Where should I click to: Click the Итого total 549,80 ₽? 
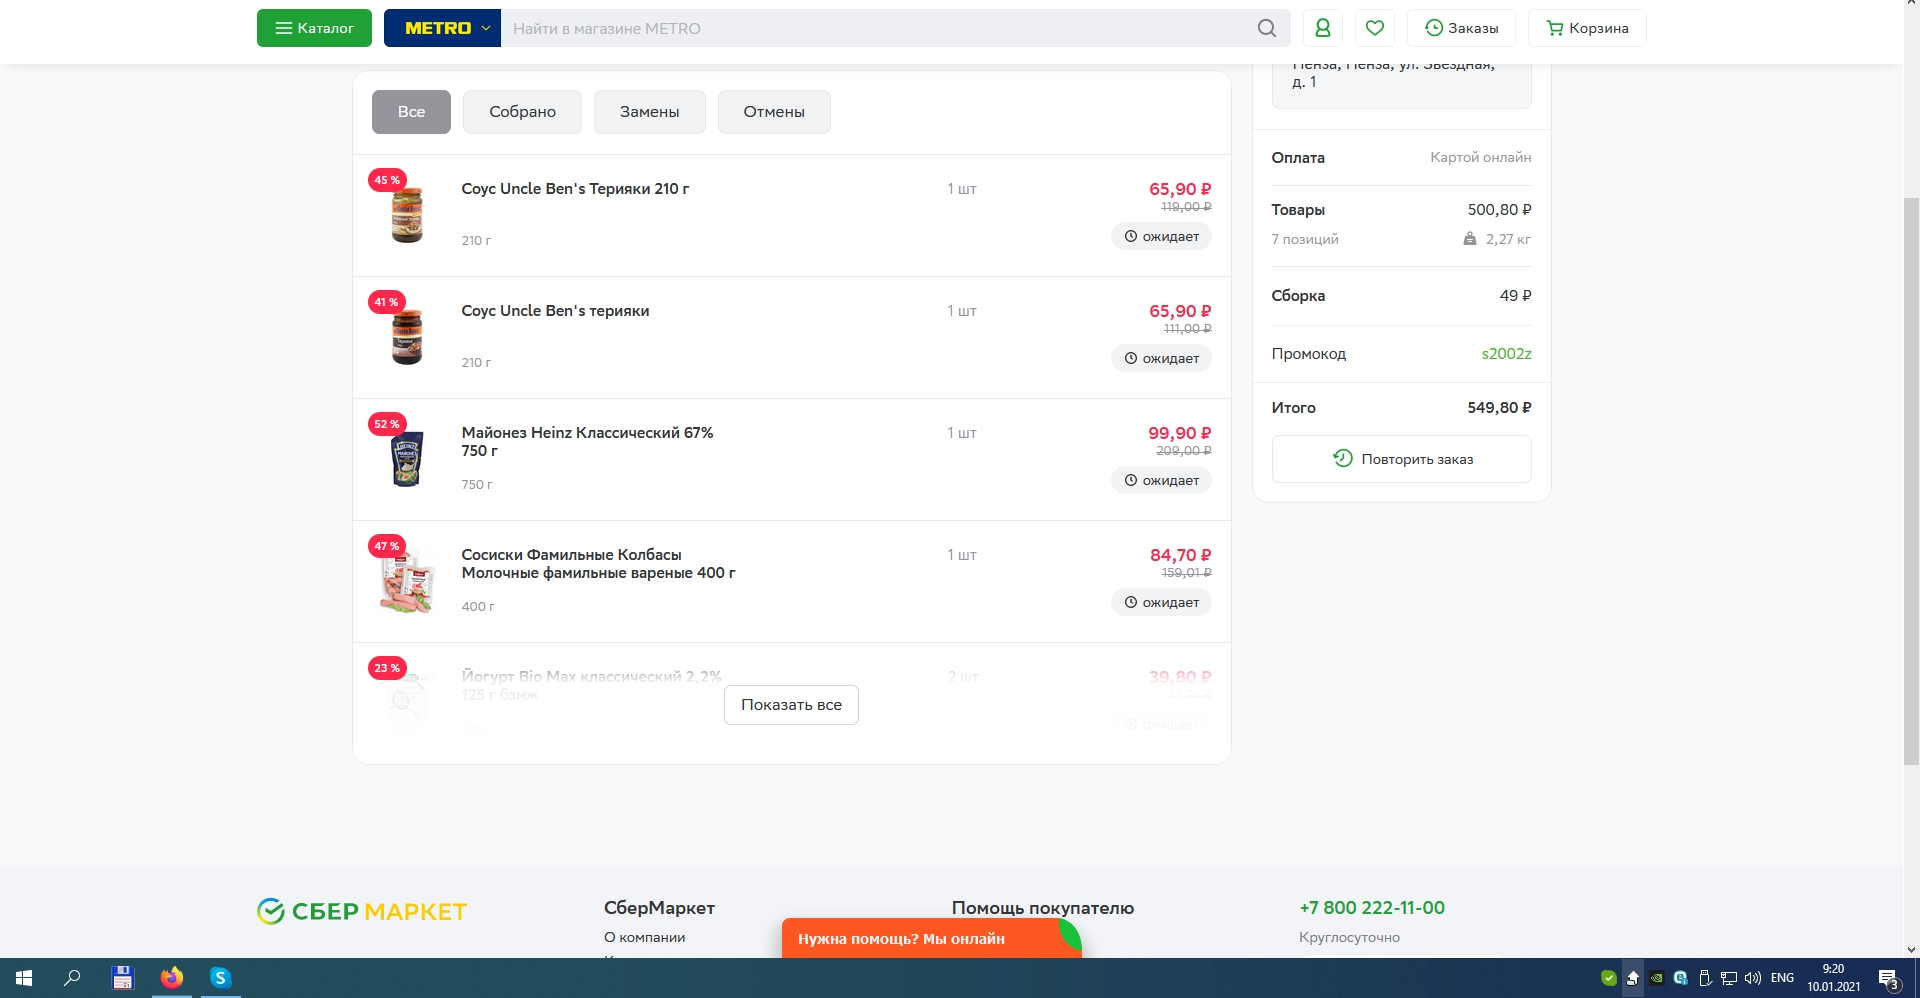point(1499,408)
